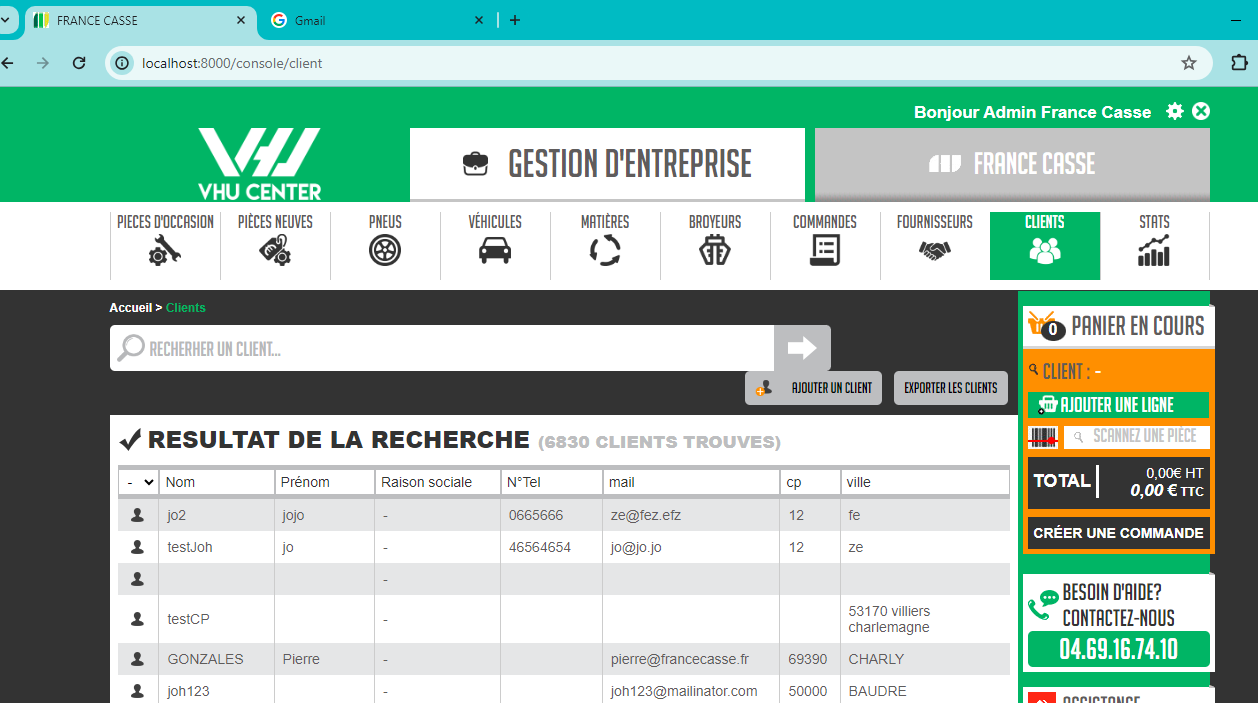Click Exporter les clients button
The image size is (1258, 703).
tap(950, 388)
